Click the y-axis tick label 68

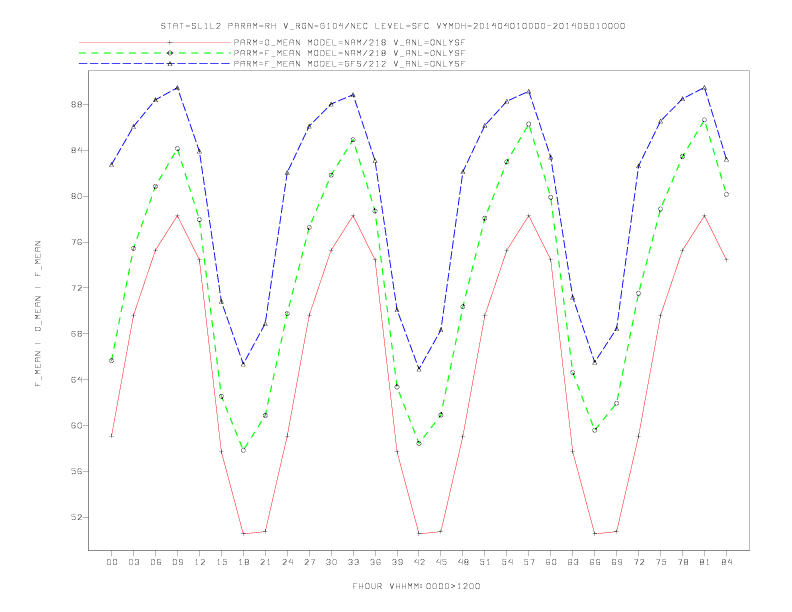click(x=77, y=334)
